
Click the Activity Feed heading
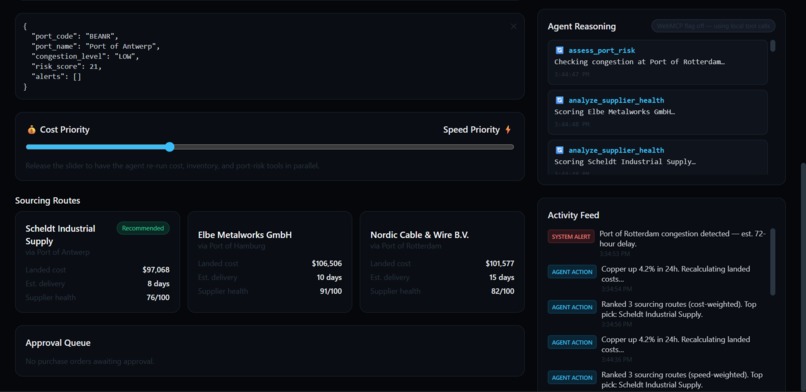tap(573, 215)
